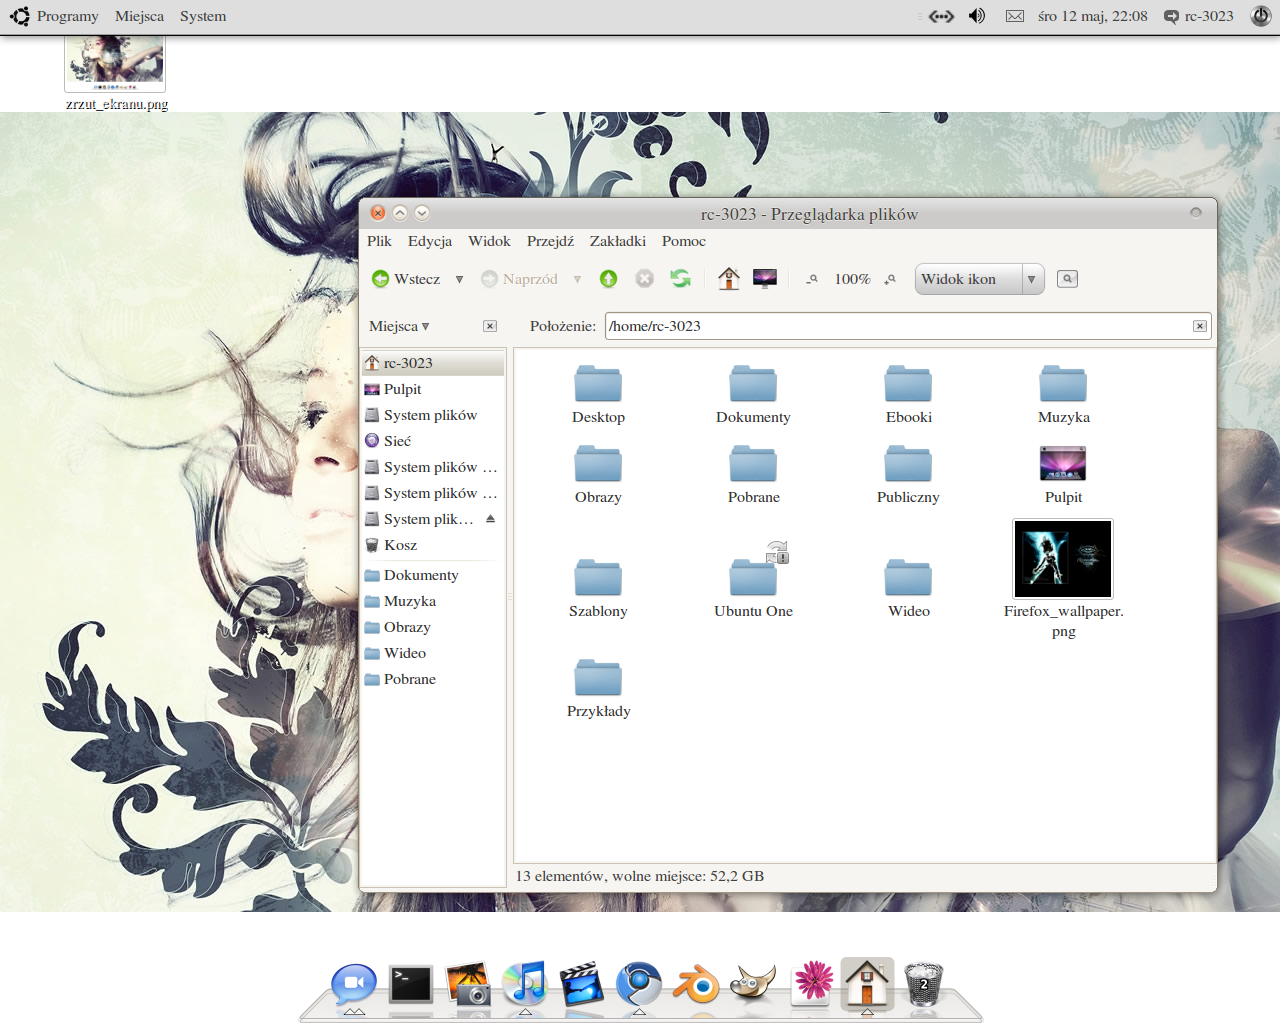Click the zoom out magnifier icon

[813, 279]
